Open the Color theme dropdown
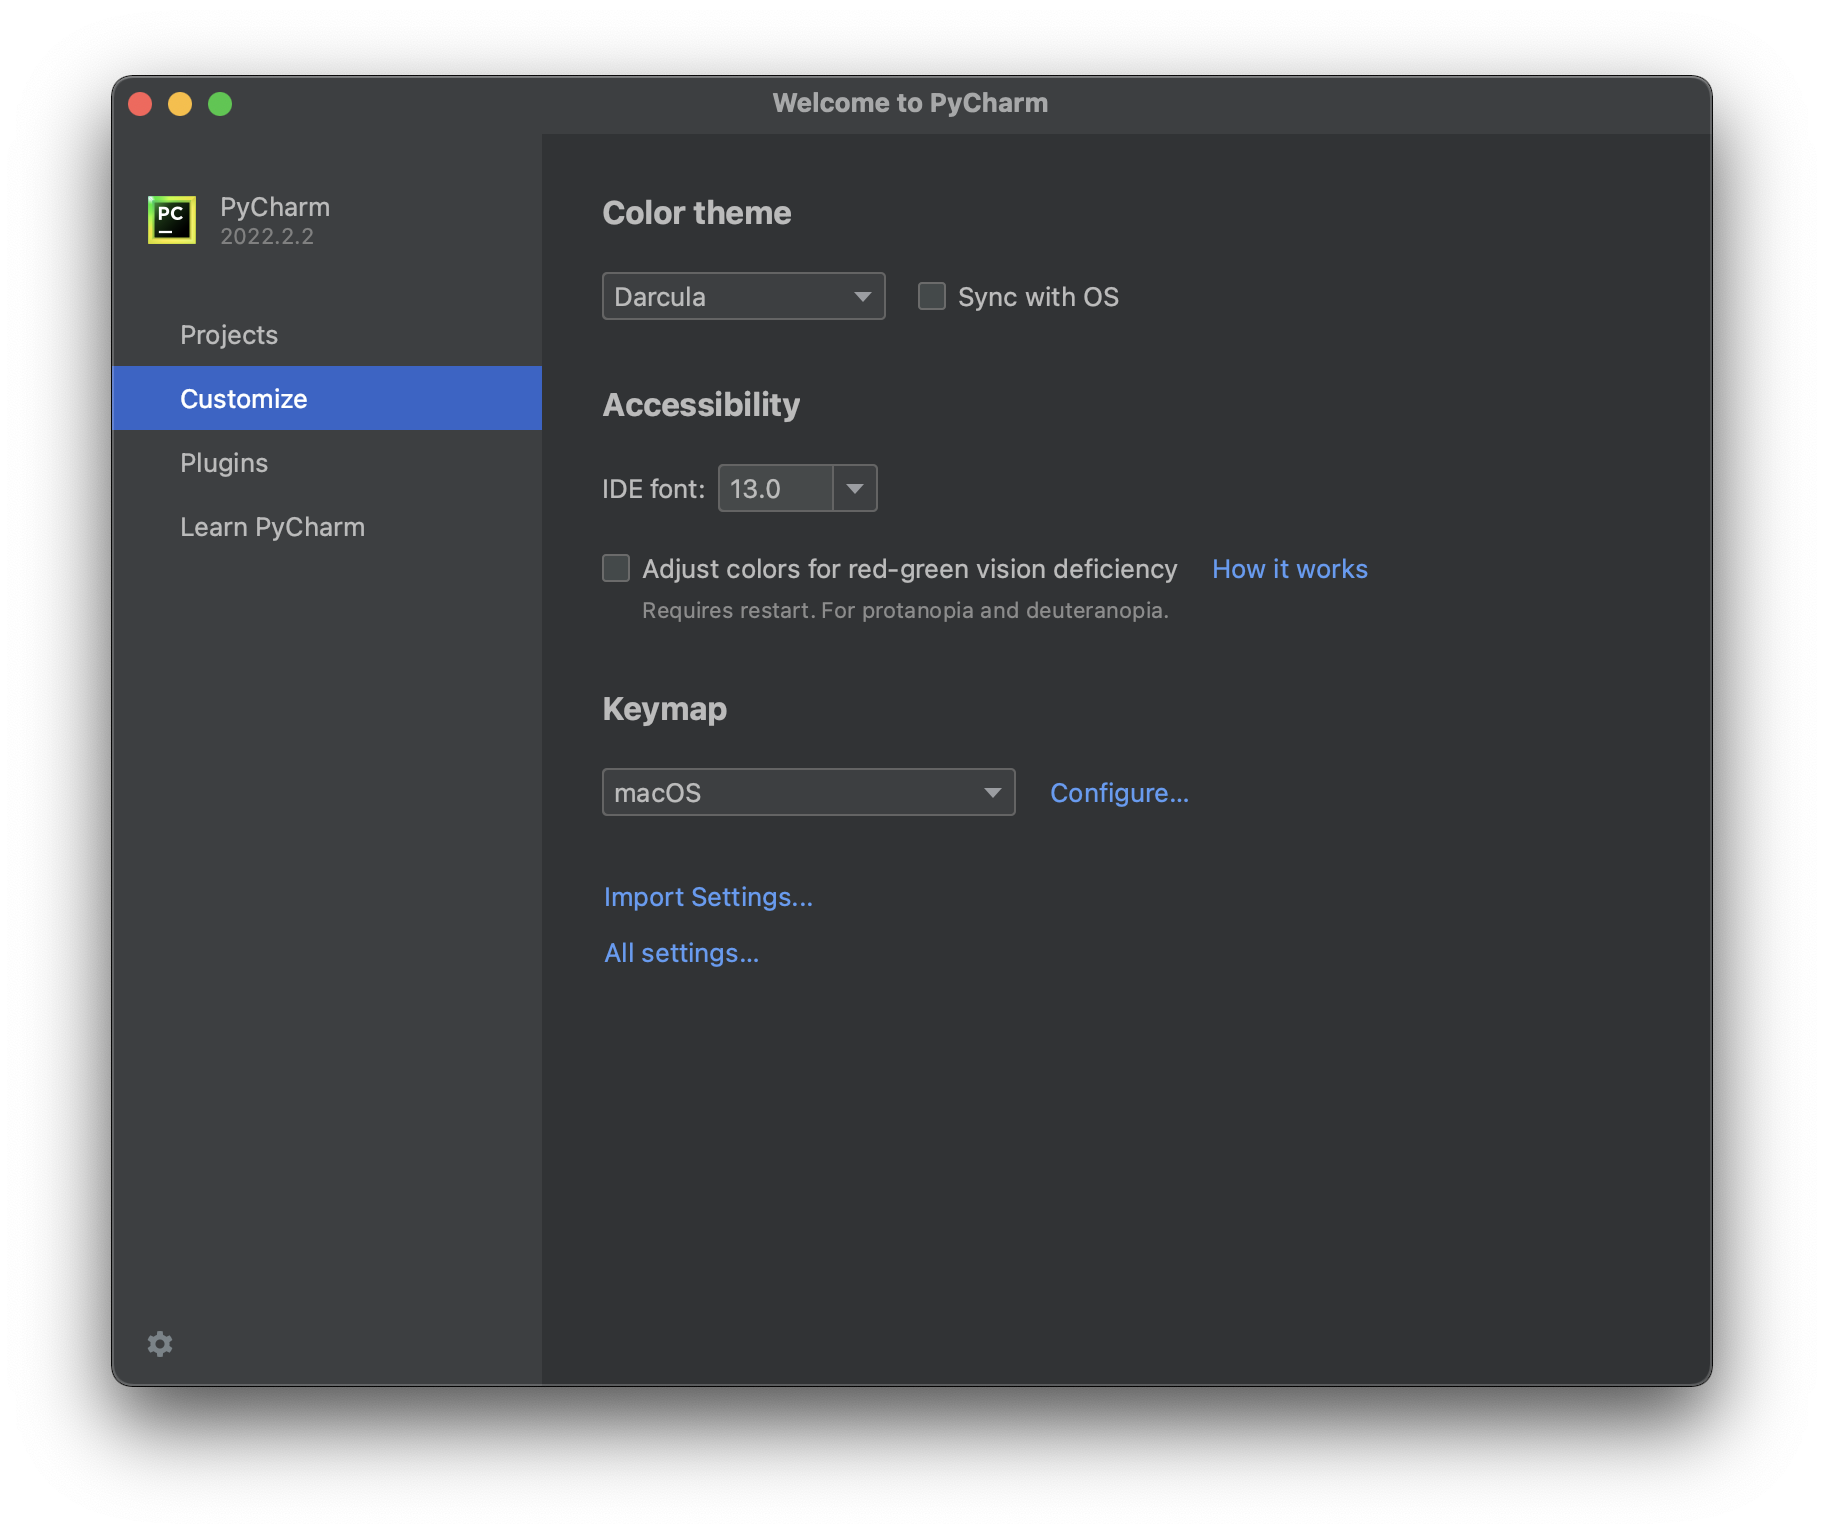Image resolution: width=1824 pixels, height=1534 pixels. [743, 296]
